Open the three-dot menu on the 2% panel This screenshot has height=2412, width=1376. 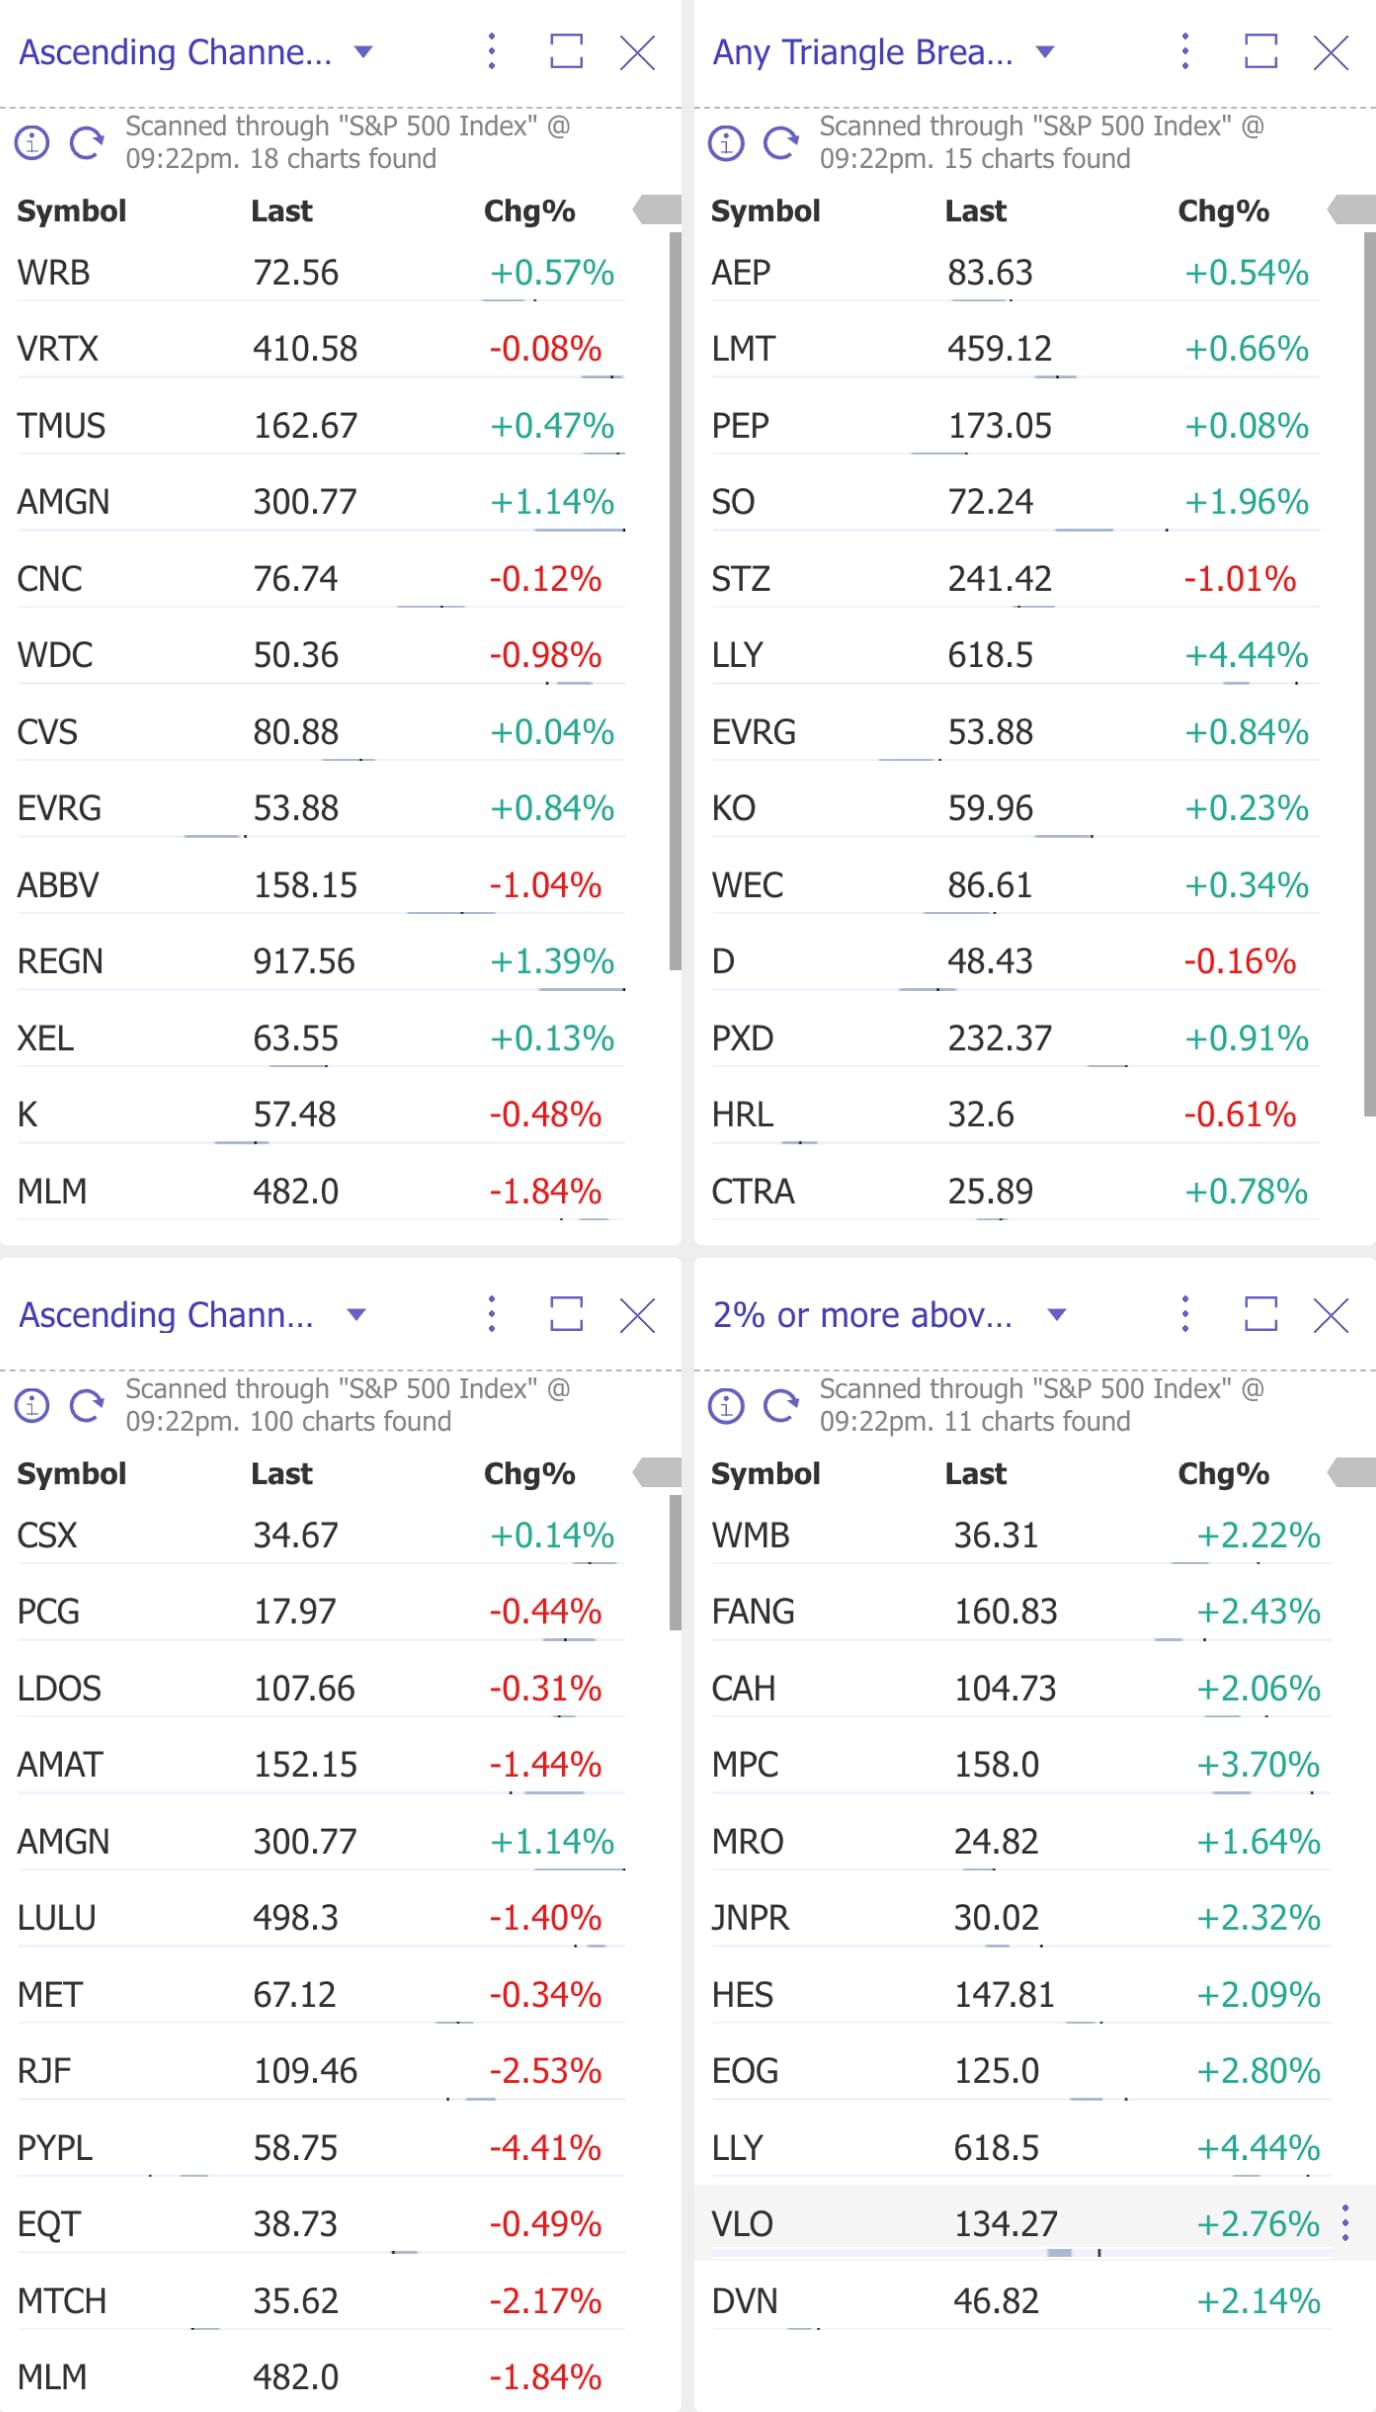tap(1184, 1315)
